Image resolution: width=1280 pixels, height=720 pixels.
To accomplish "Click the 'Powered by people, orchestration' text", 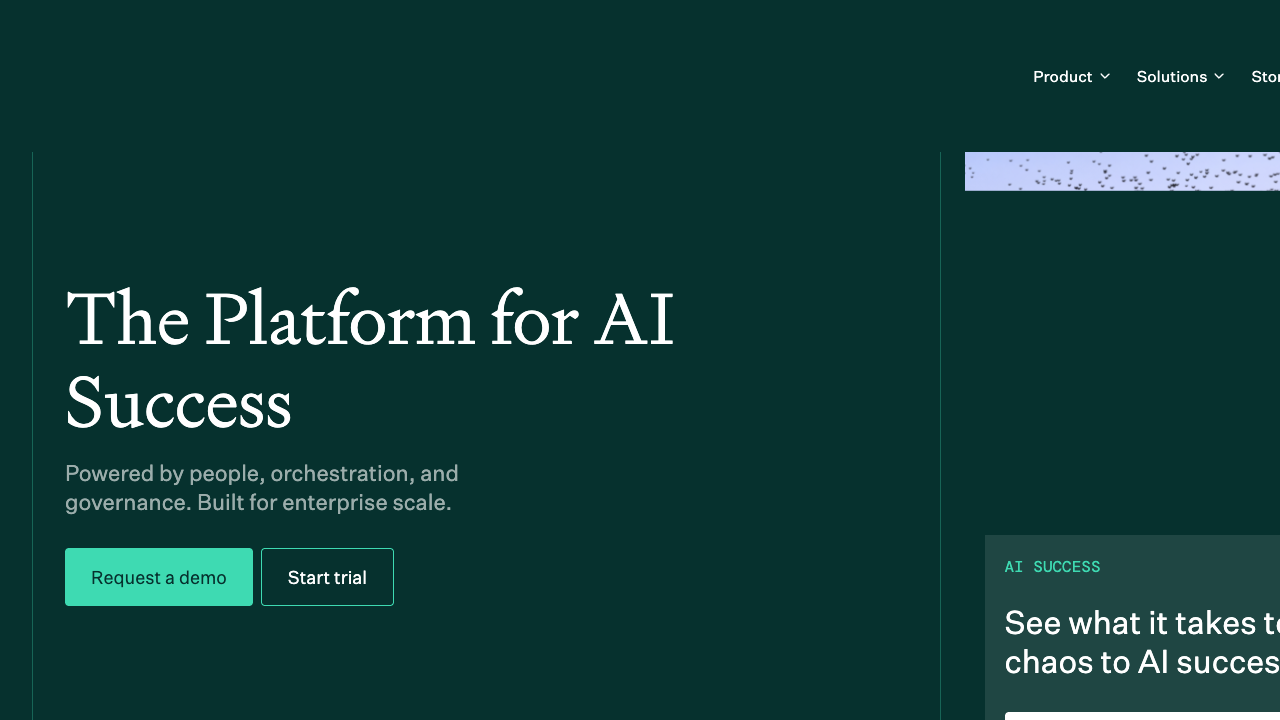I will [x=262, y=473].
